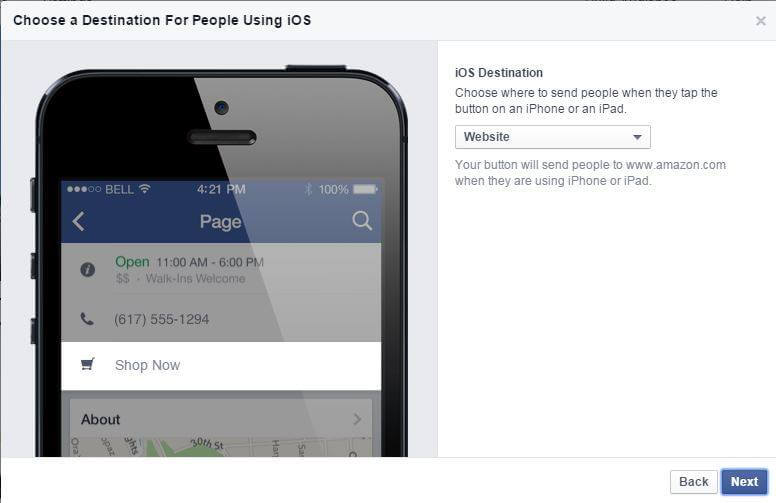Click the phone handset icon
The width and height of the screenshot is (776, 503).
point(87,319)
